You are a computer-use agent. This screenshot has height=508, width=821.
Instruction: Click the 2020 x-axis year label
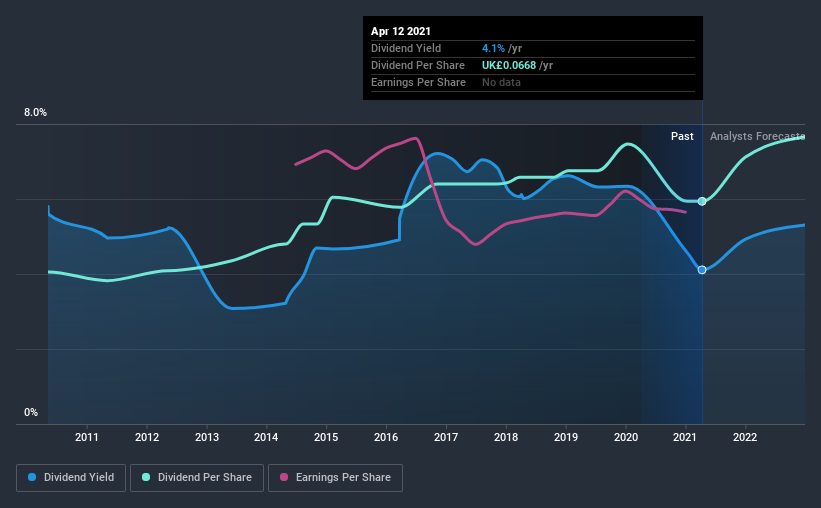(626, 437)
